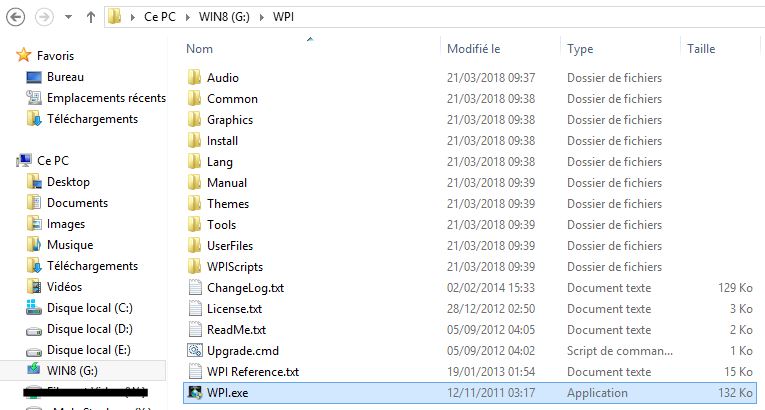The height and width of the screenshot is (410, 765).
Task: Sort by the Taille column header
Action: [701, 48]
